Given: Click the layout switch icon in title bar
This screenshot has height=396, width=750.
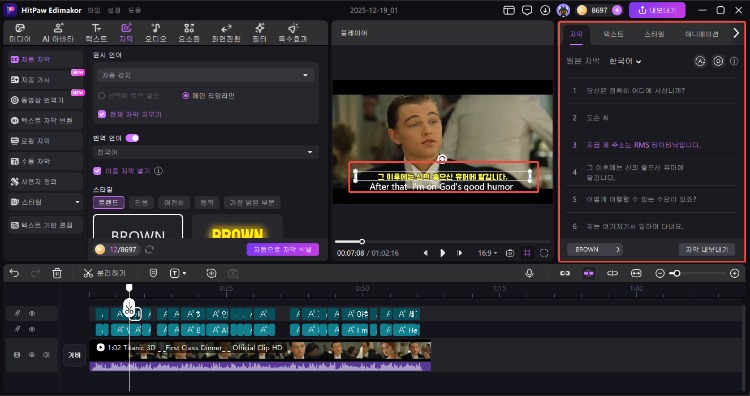Looking at the screenshot, I should [x=509, y=10].
